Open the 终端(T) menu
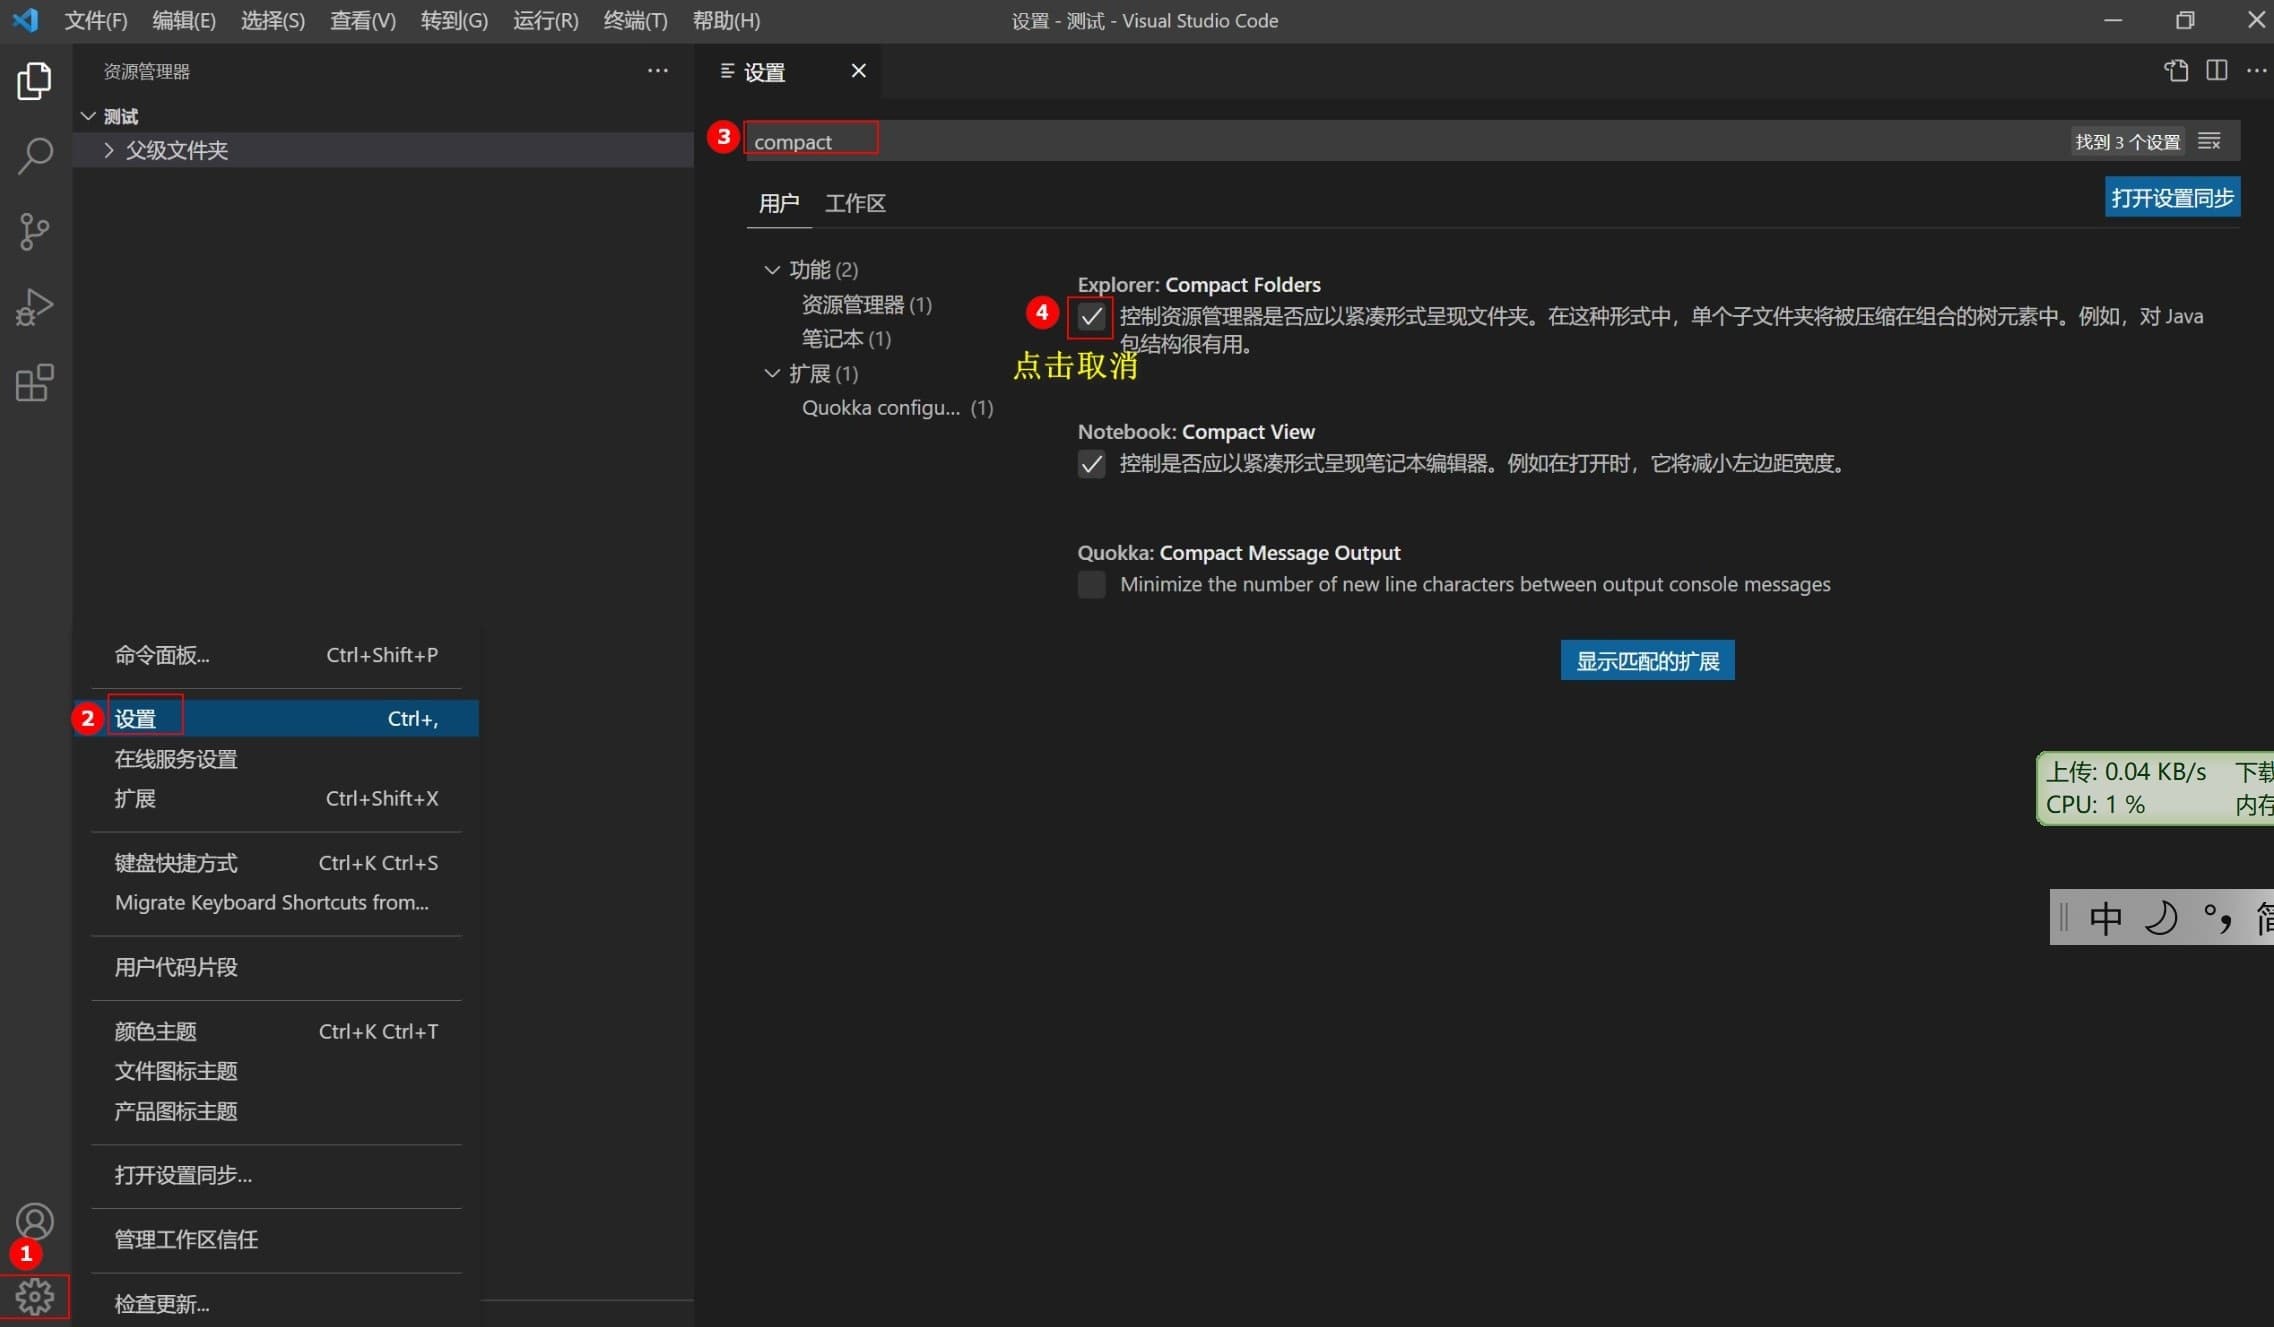Image resolution: width=2274 pixels, height=1327 pixels. coord(636,20)
